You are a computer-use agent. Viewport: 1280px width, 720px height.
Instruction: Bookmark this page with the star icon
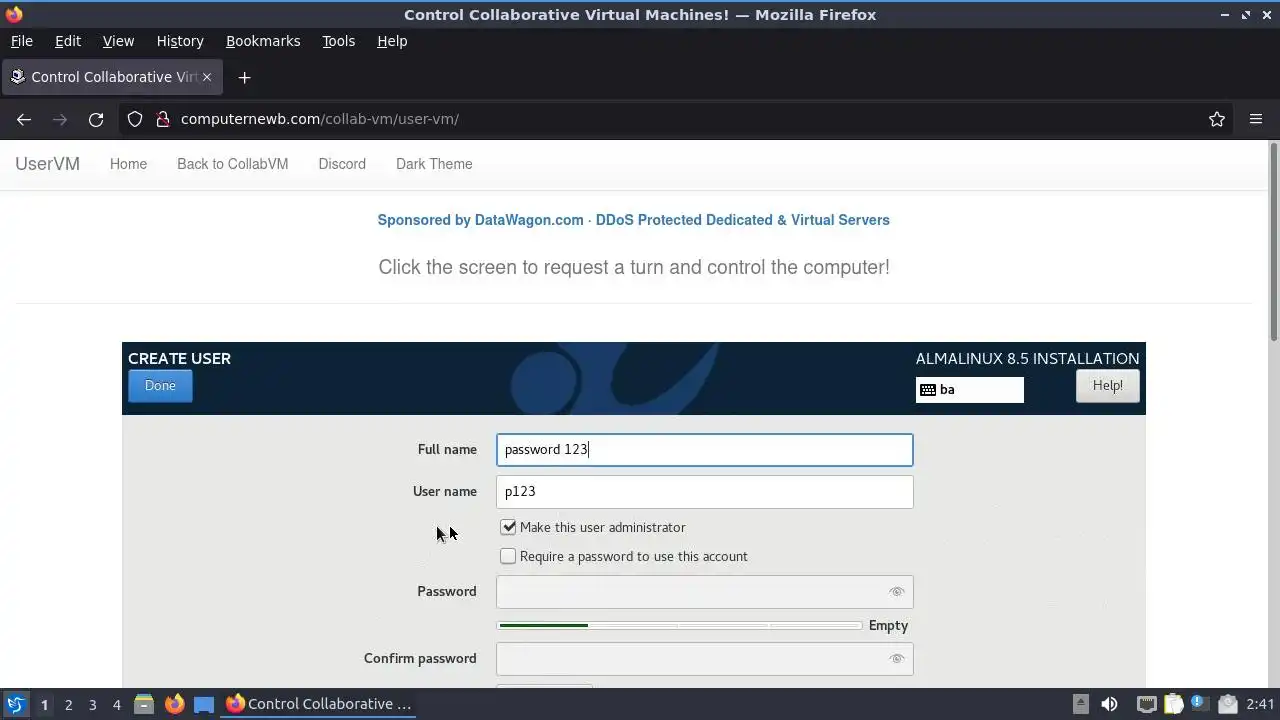1217,119
